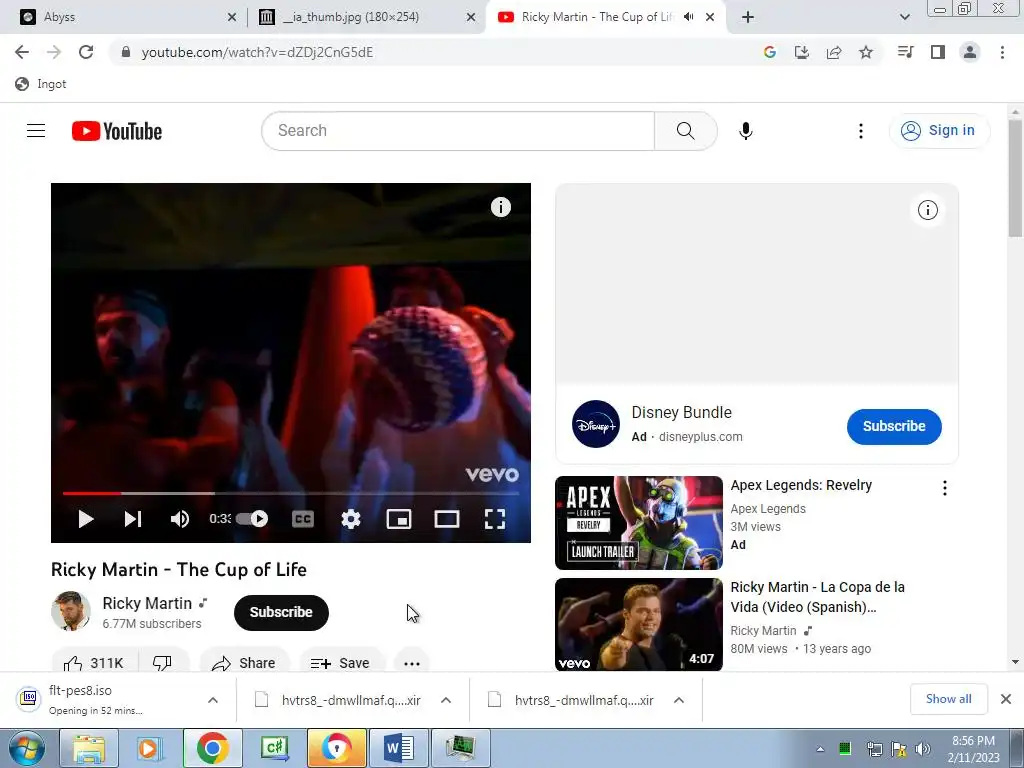
Task: Open Chrome profile avatar
Action: (x=970, y=52)
